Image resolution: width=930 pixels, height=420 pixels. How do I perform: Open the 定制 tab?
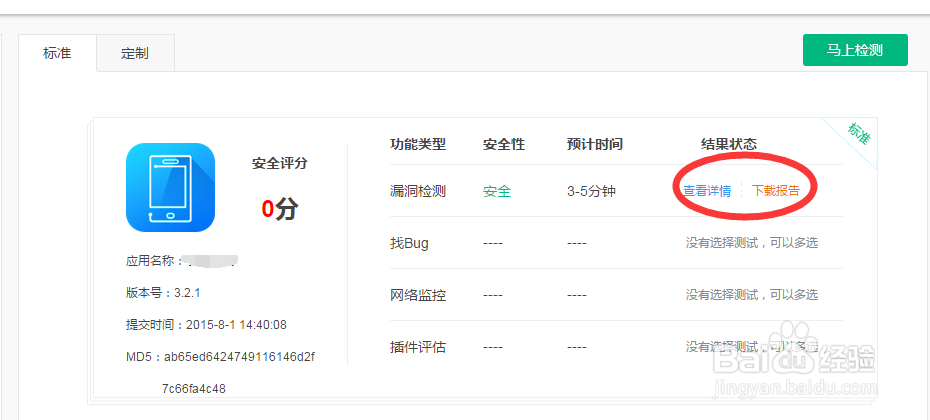[135, 53]
